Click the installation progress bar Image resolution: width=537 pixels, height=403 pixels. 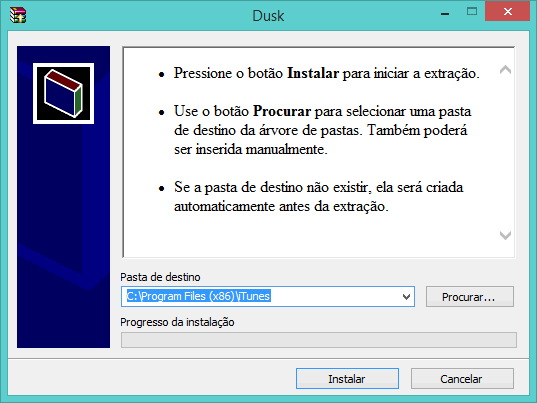coord(319,340)
